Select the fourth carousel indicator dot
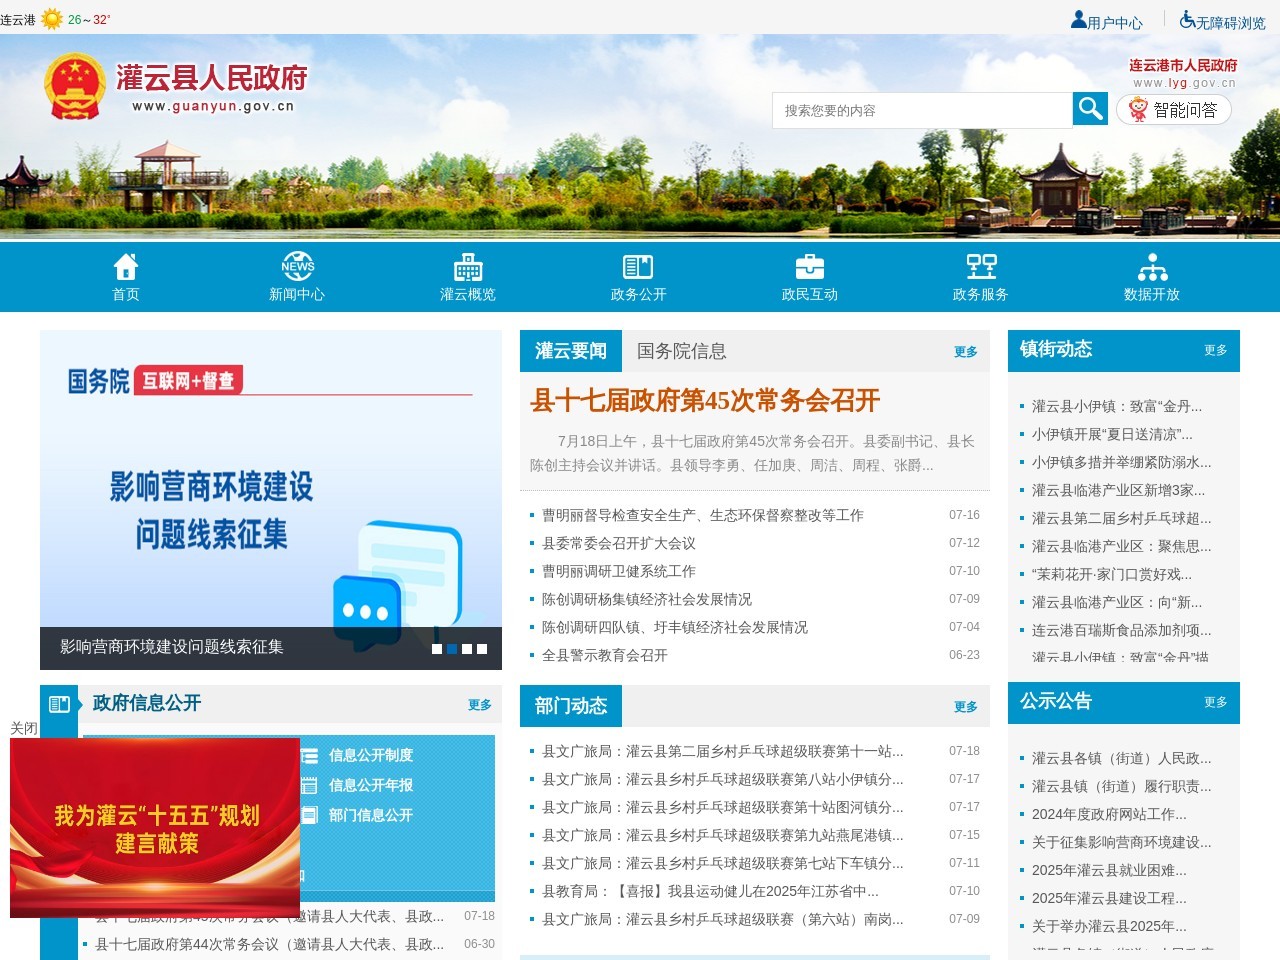The image size is (1280, 960). click(x=482, y=648)
